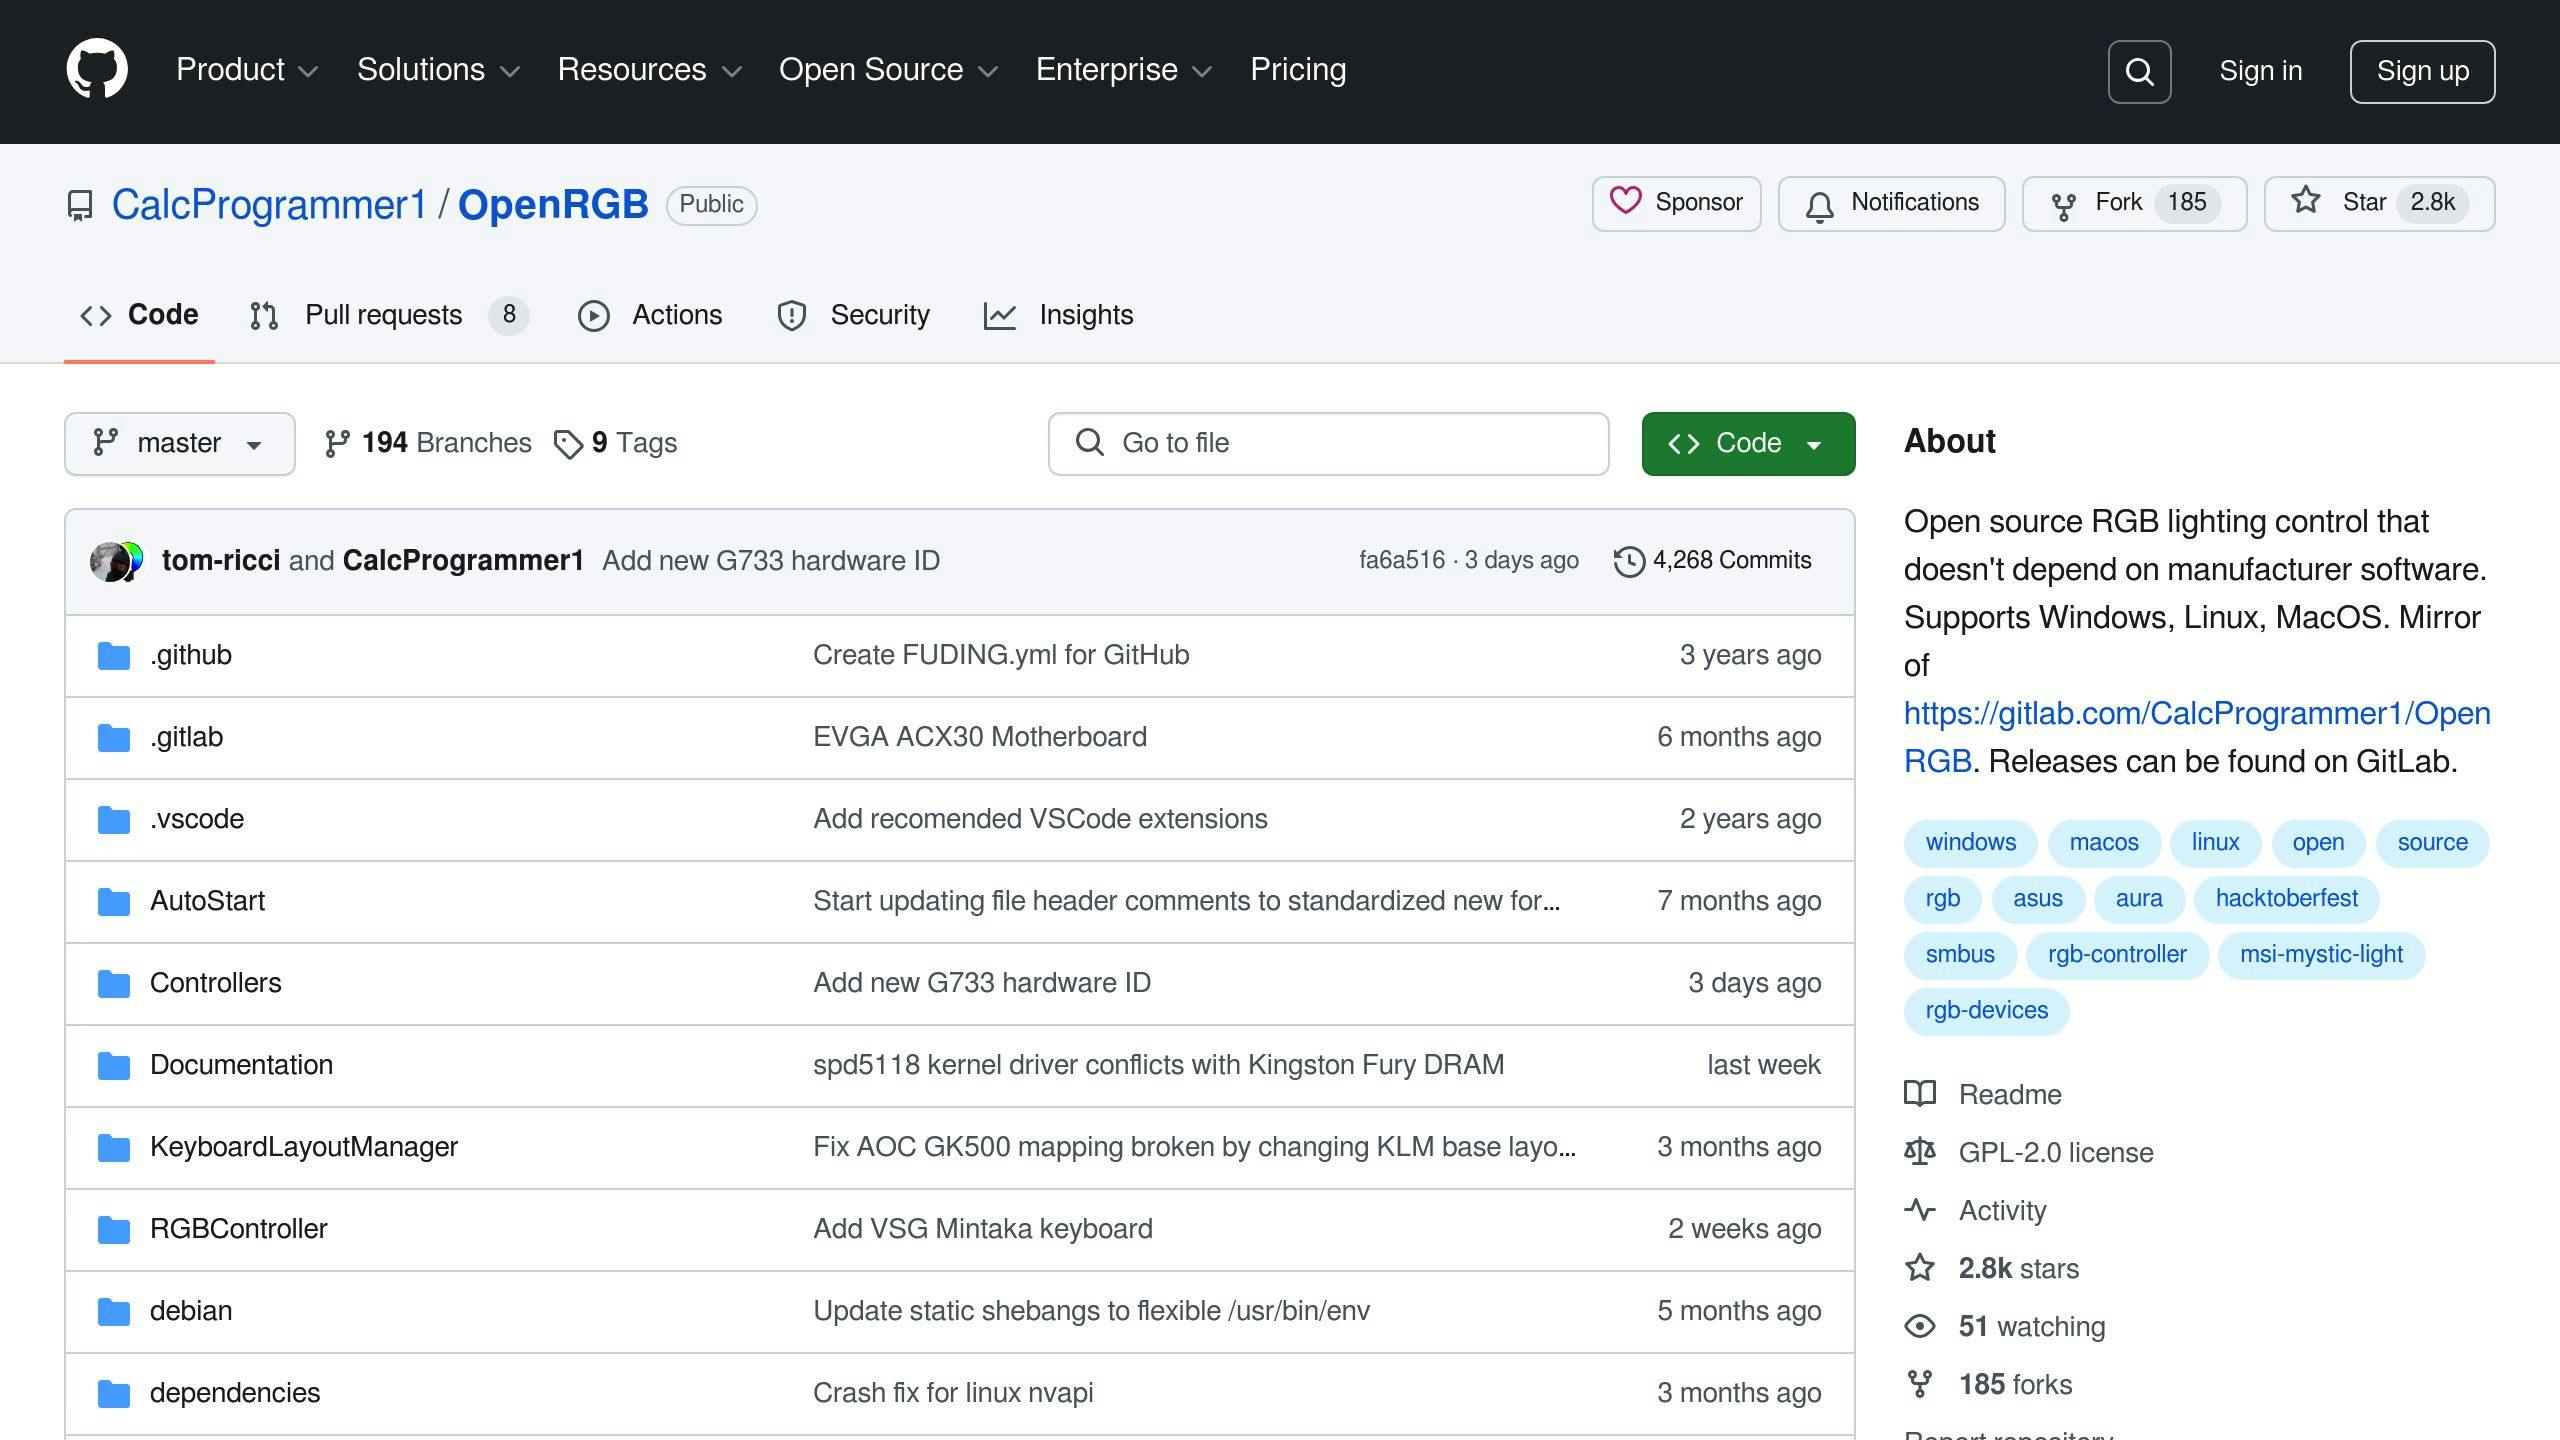Switch to the Security tab
This screenshot has width=2560, height=1440.
(853, 316)
